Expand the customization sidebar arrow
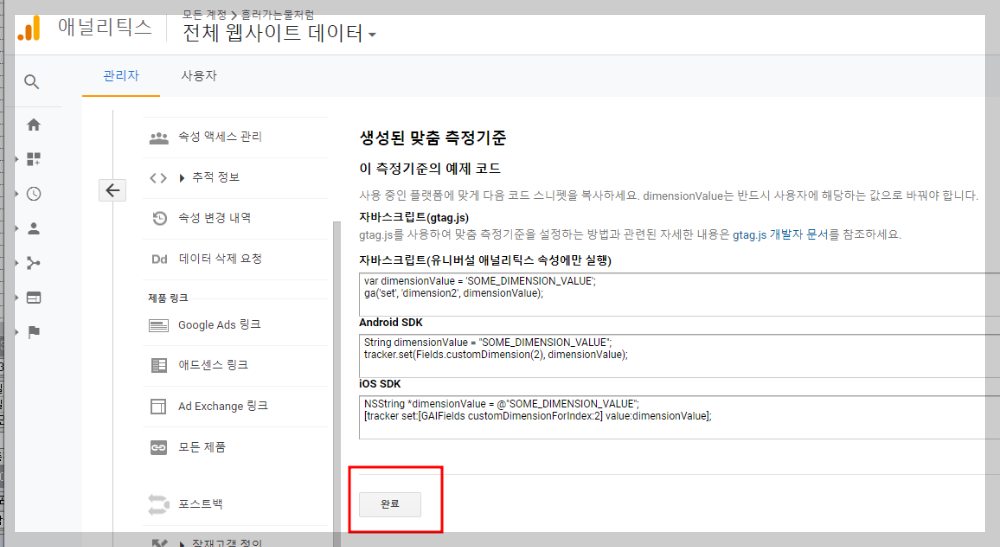The height and width of the screenshot is (547, 1000). (x=17, y=159)
